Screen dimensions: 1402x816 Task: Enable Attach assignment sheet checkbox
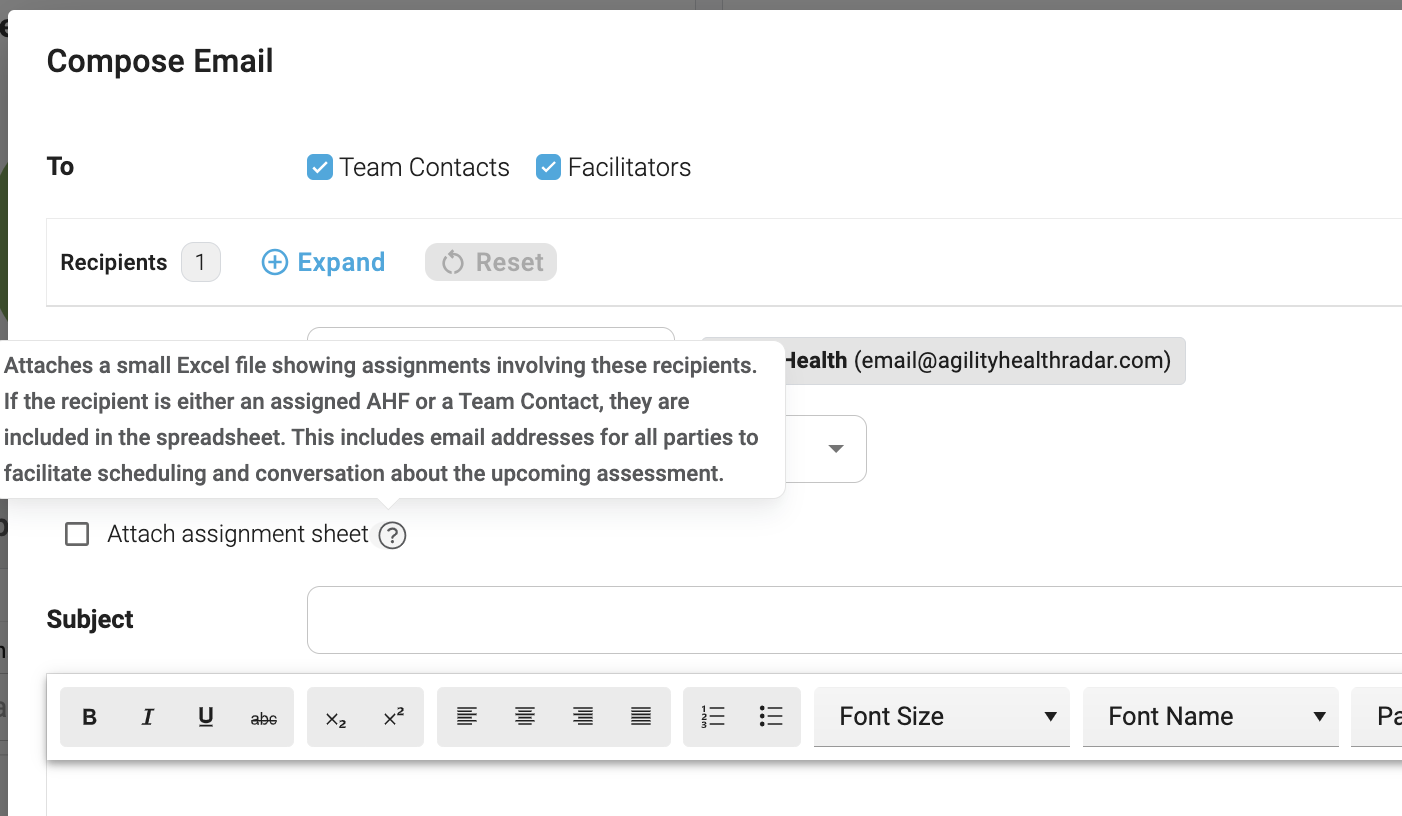point(77,534)
